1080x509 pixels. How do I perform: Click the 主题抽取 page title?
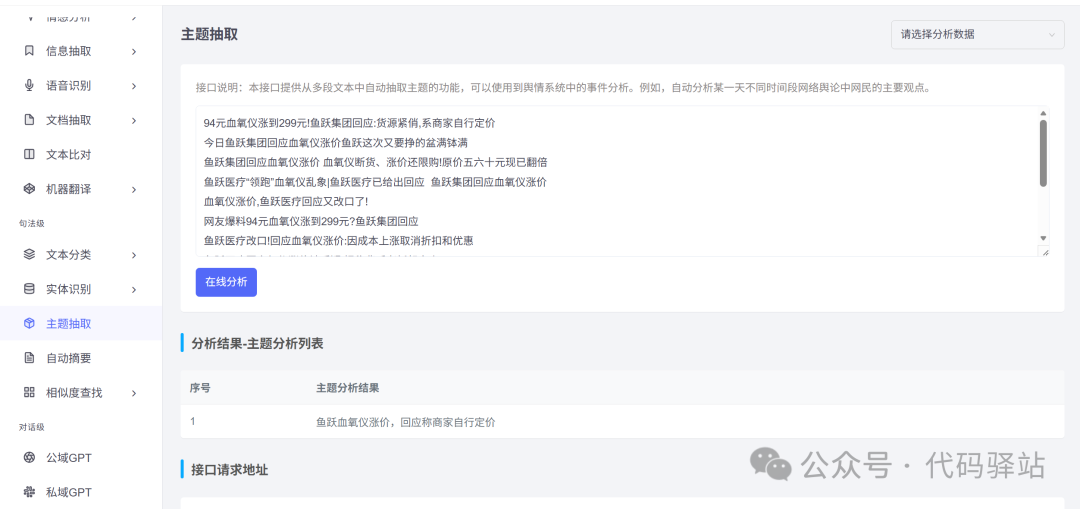209,34
